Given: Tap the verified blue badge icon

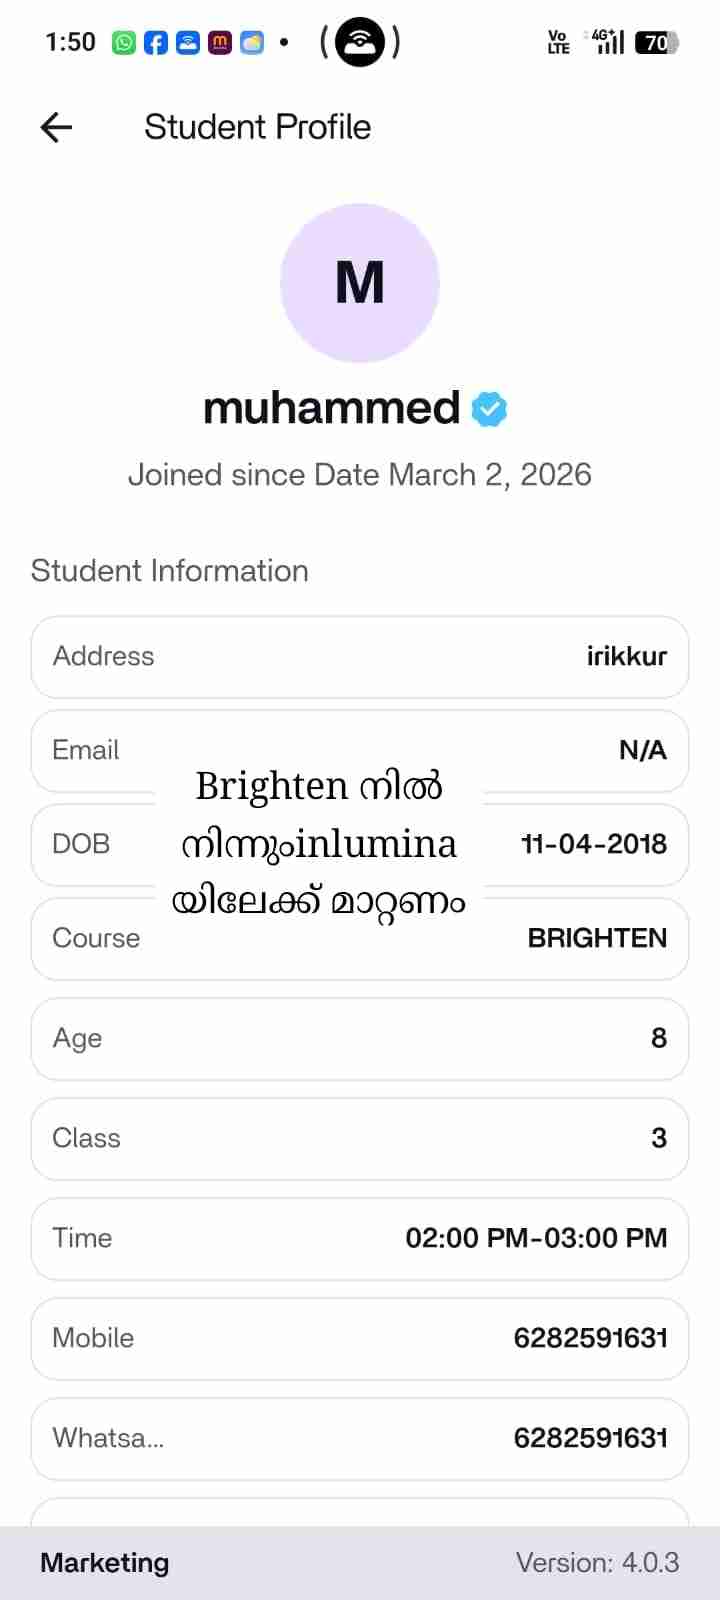Looking at the screenshot, I should coord(489,409).
